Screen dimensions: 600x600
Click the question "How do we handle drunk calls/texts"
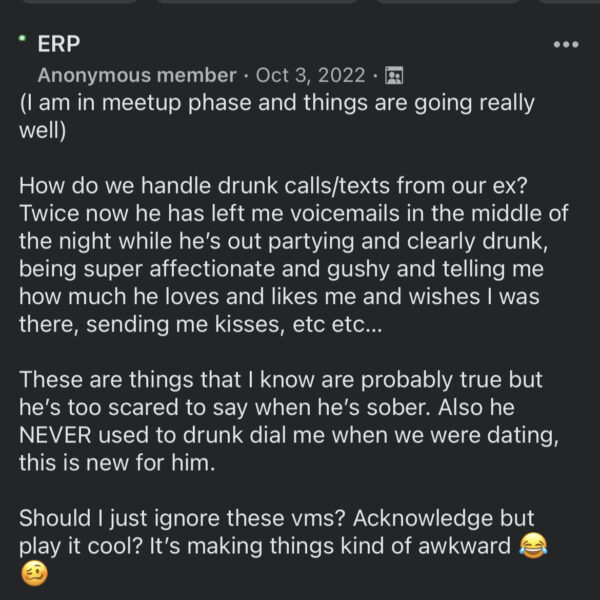click(273, 186)
